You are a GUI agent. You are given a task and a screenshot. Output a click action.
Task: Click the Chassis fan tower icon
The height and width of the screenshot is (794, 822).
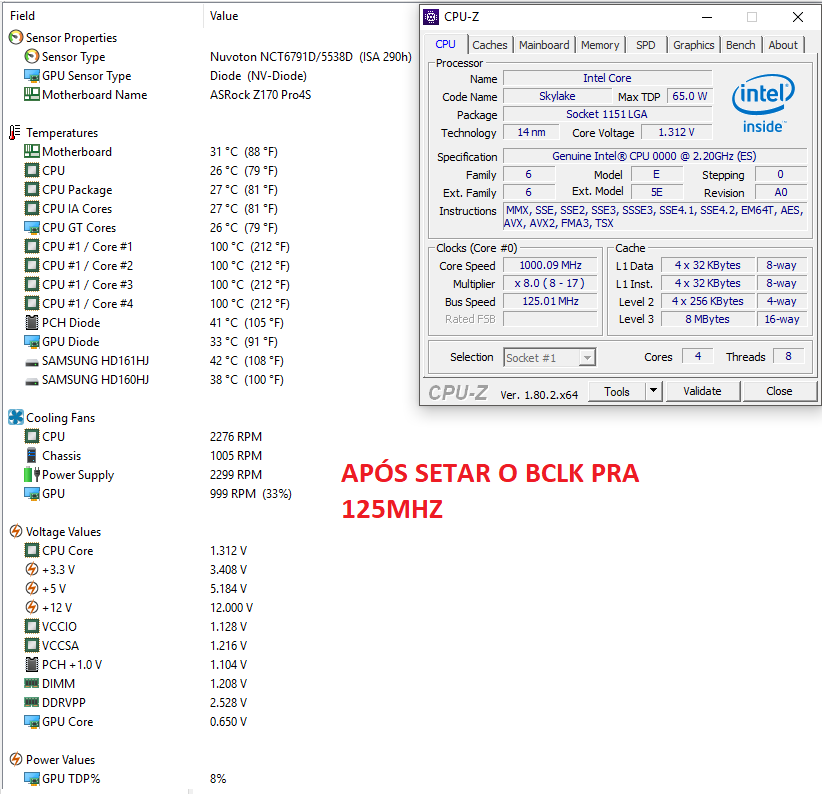pos(32,455)
